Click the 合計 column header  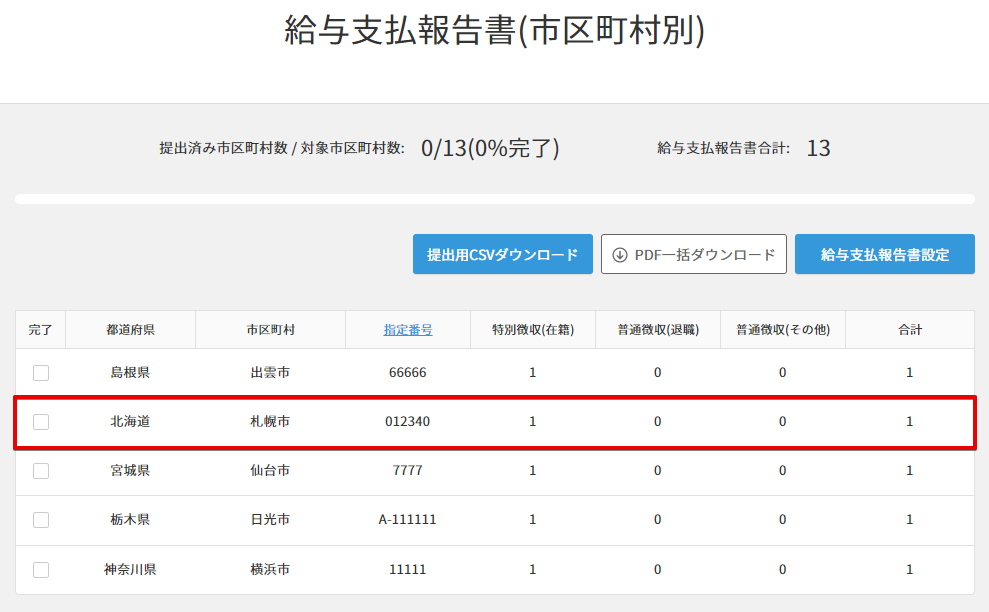coord(909,330)
